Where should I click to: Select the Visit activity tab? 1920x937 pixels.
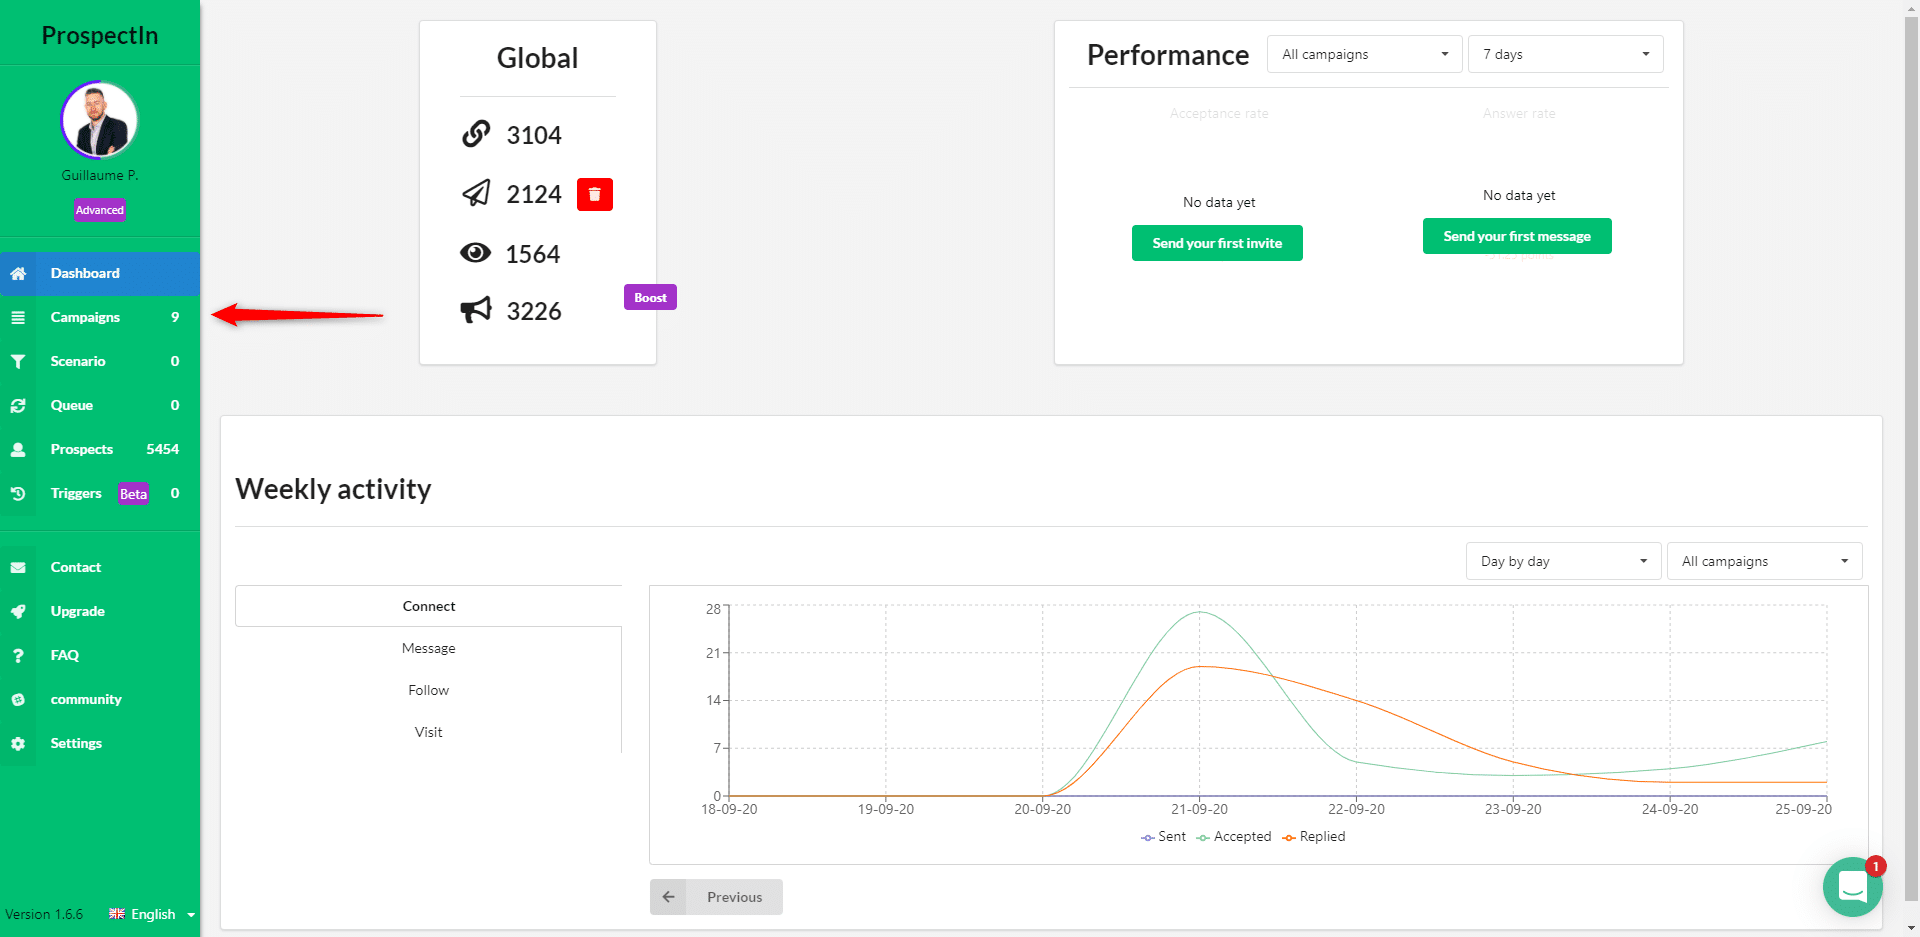429,732
